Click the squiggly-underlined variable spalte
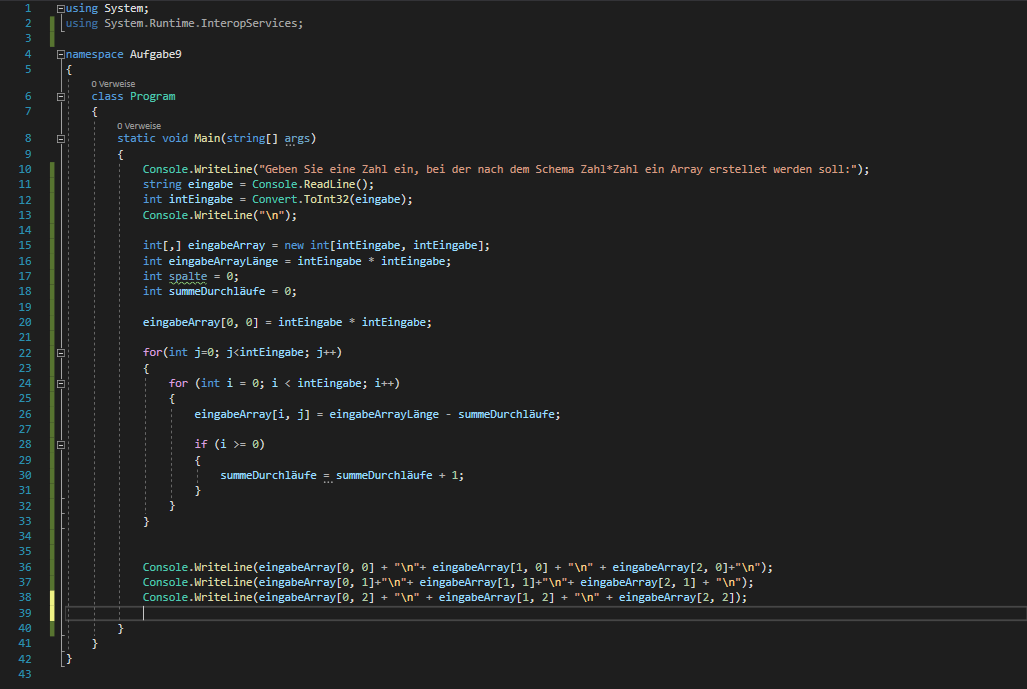The image size is (1027, 689). [188, 276]
